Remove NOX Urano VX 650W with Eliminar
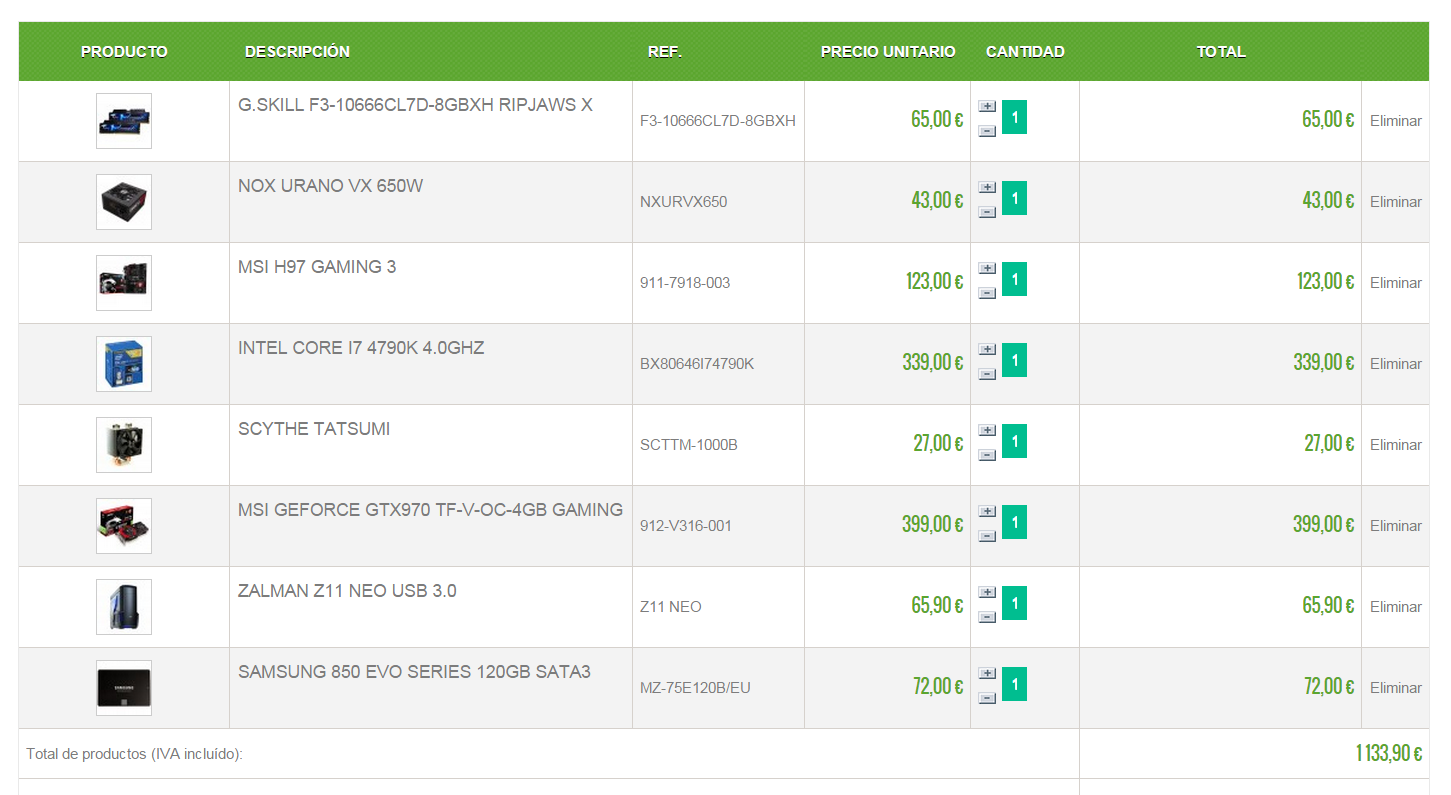 [1396, 202]
